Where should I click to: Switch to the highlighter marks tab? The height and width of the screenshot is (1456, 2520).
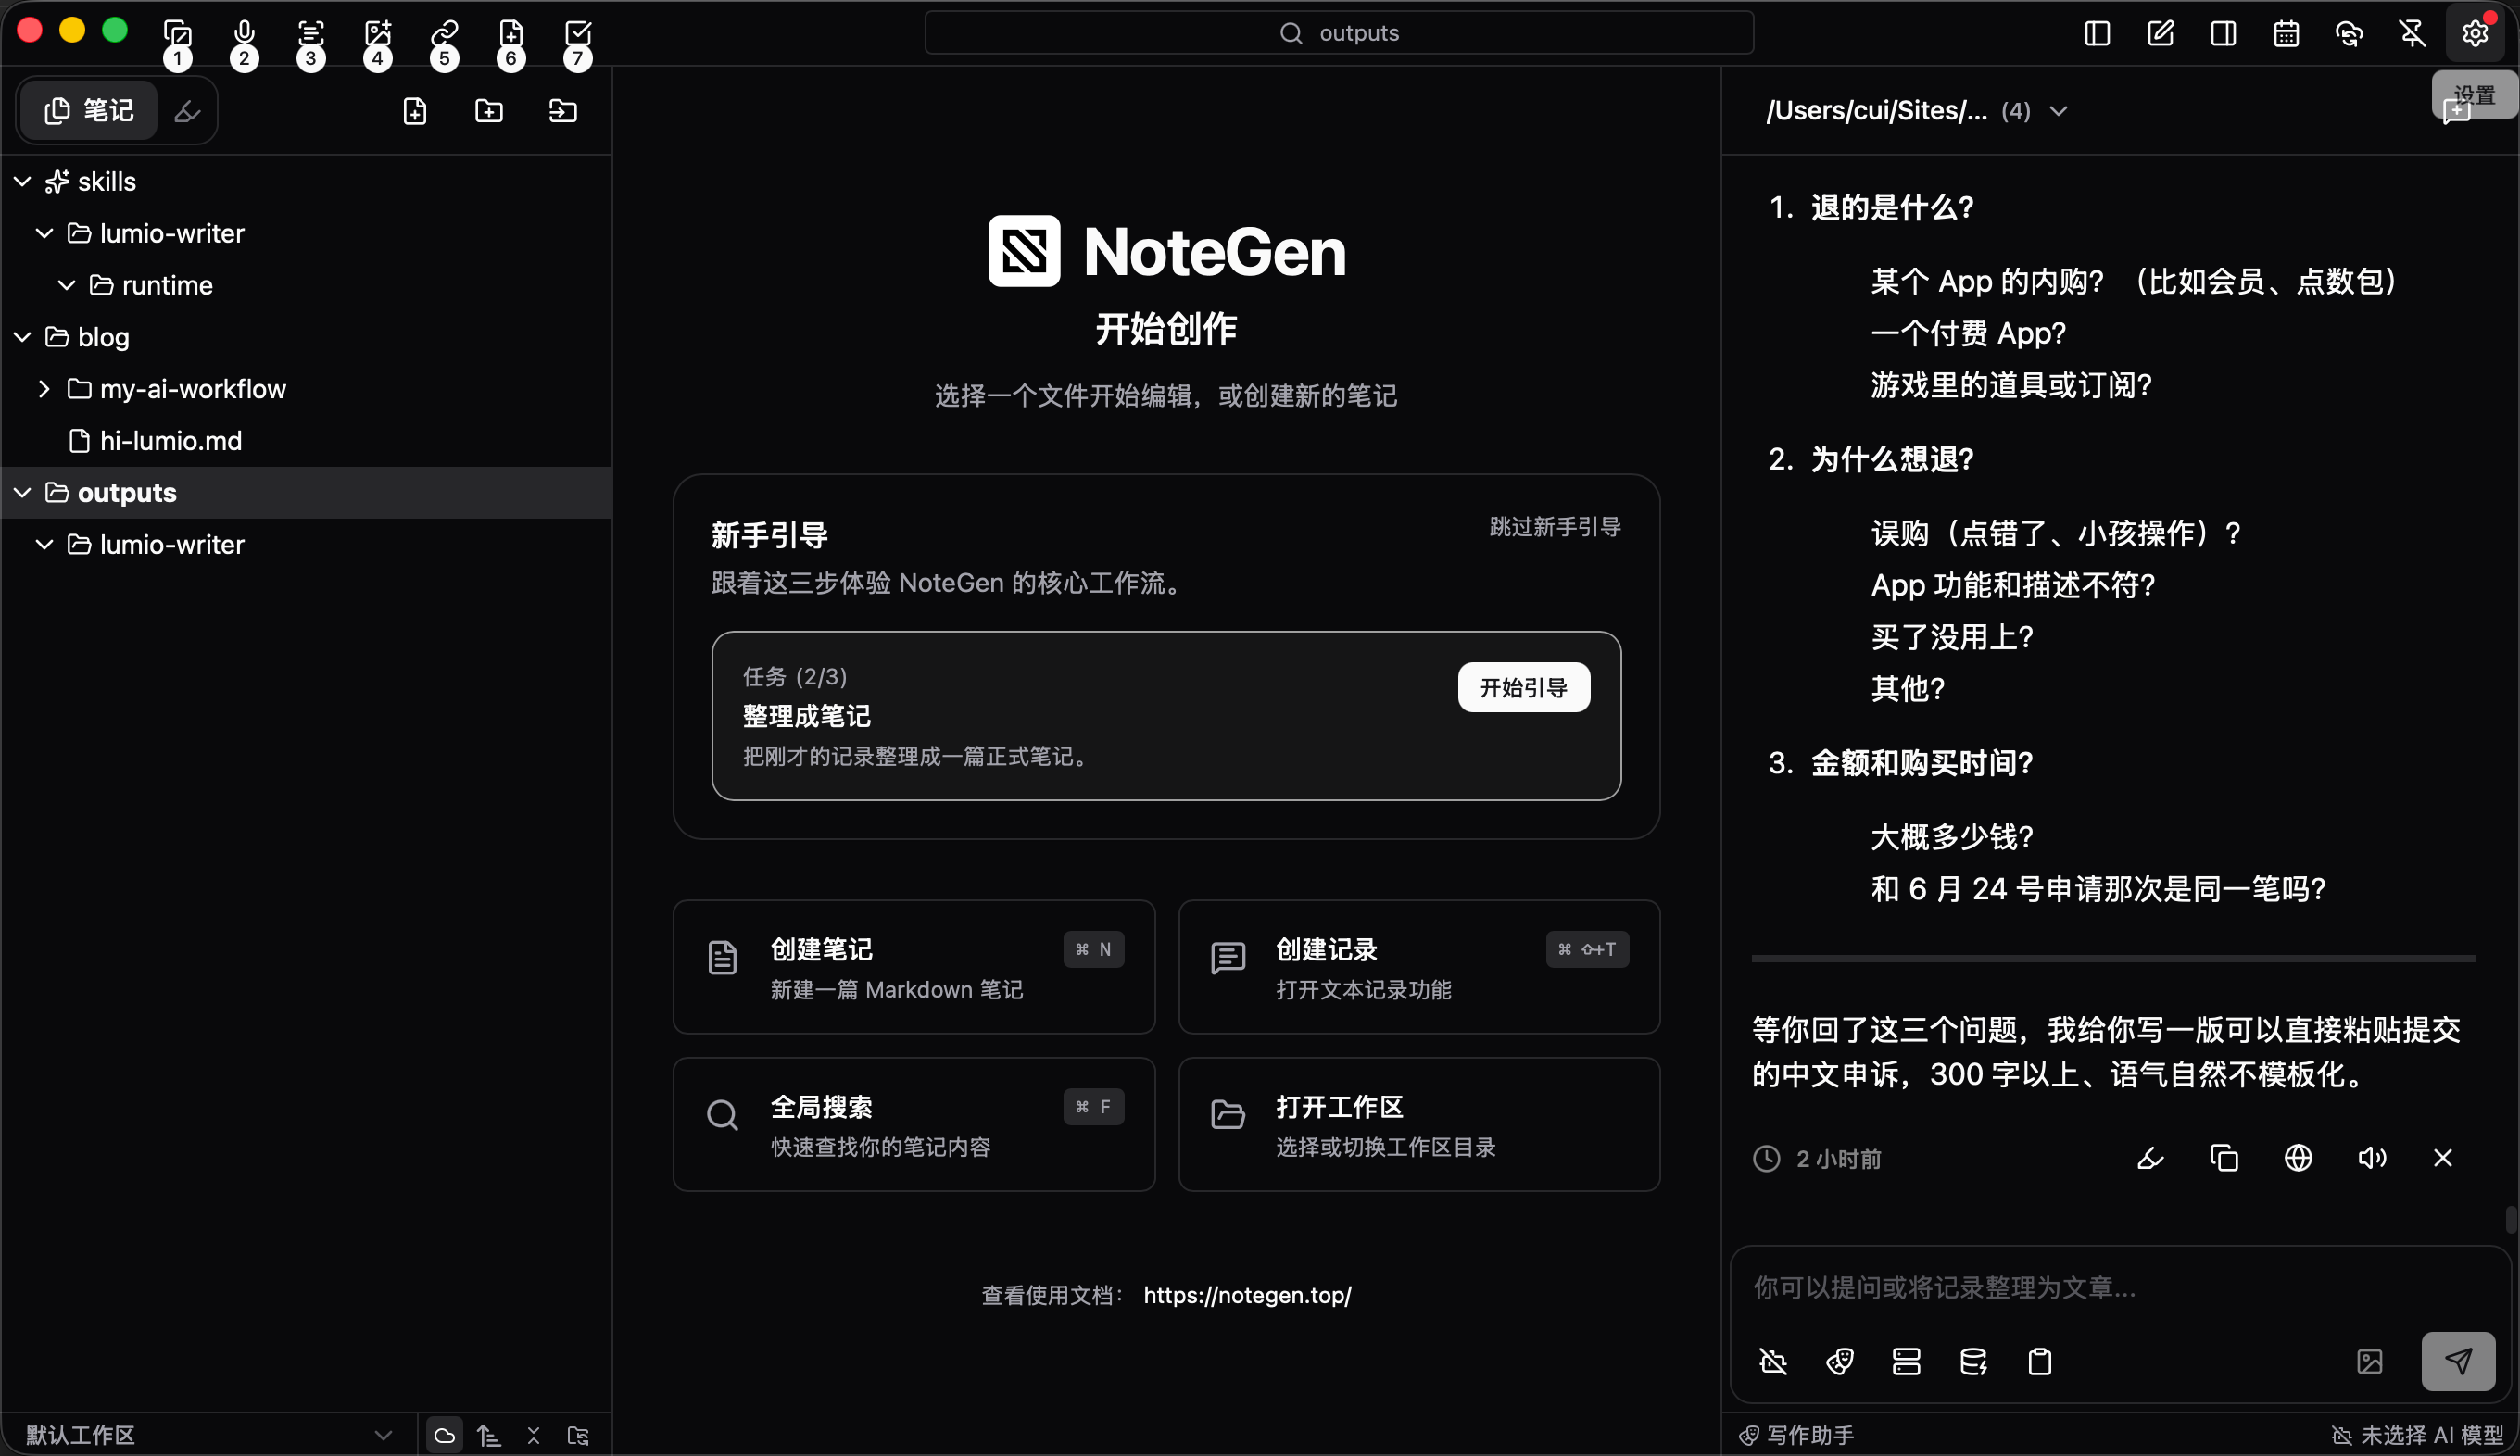tap(187, 110)
